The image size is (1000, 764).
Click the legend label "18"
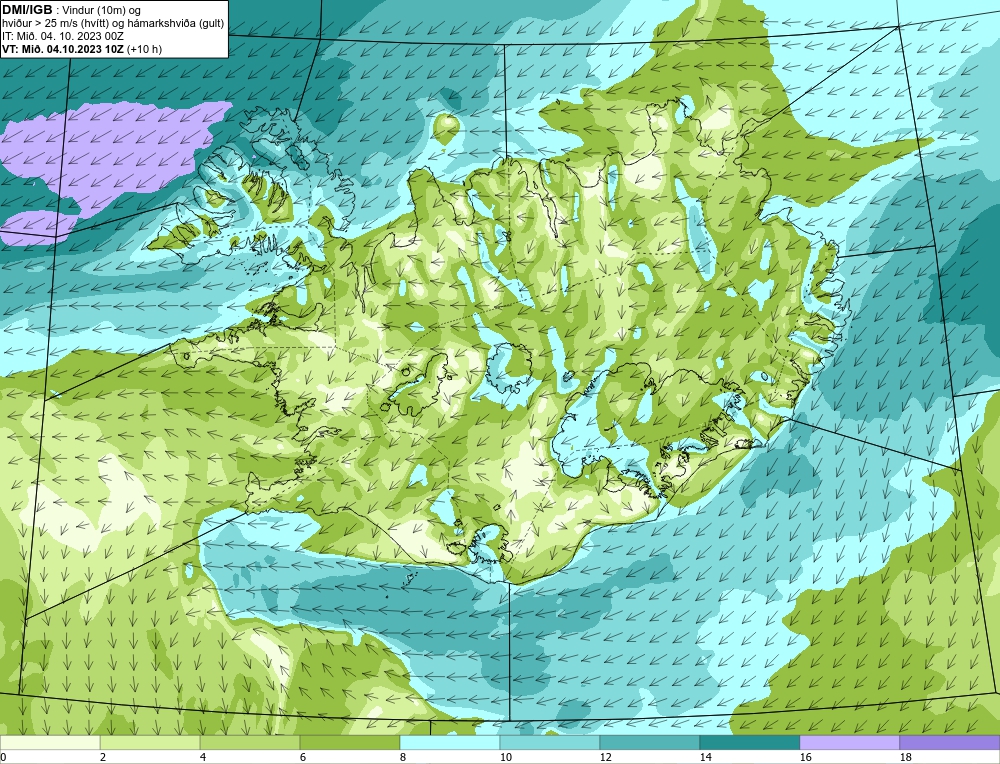[906, 757]
